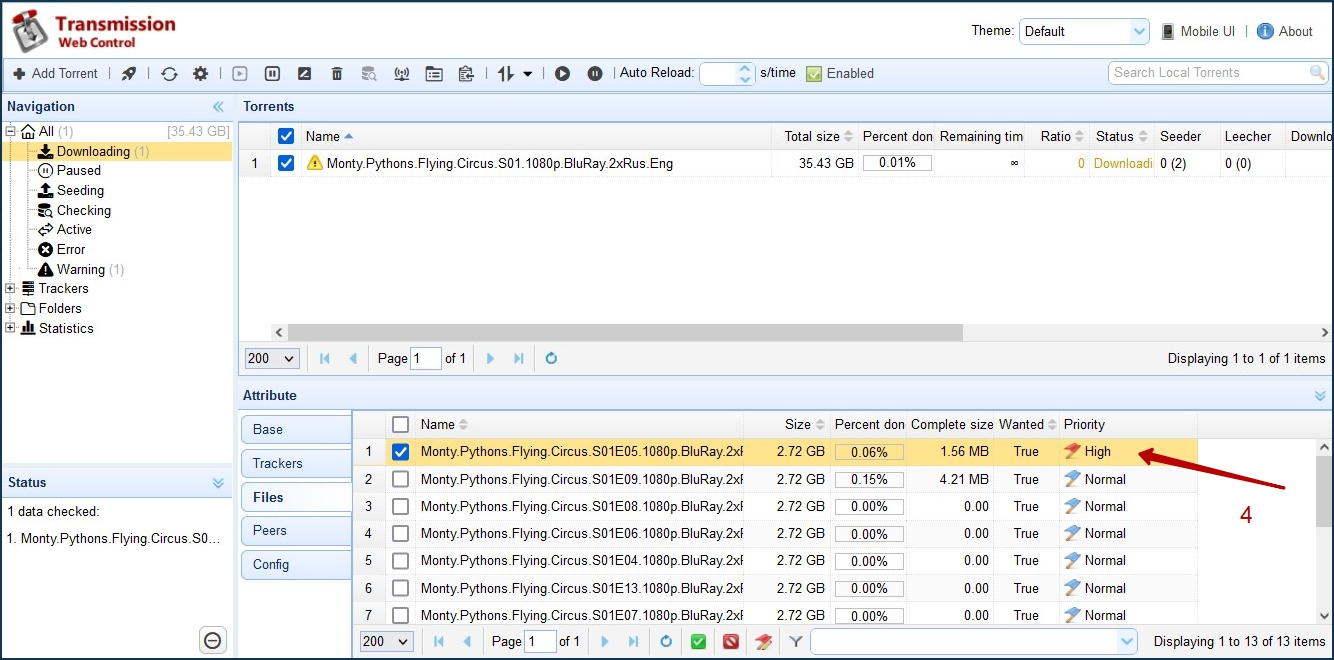
Task: Pause selected torrents with the toolbar pause-box icon
Action: [271, 73]
